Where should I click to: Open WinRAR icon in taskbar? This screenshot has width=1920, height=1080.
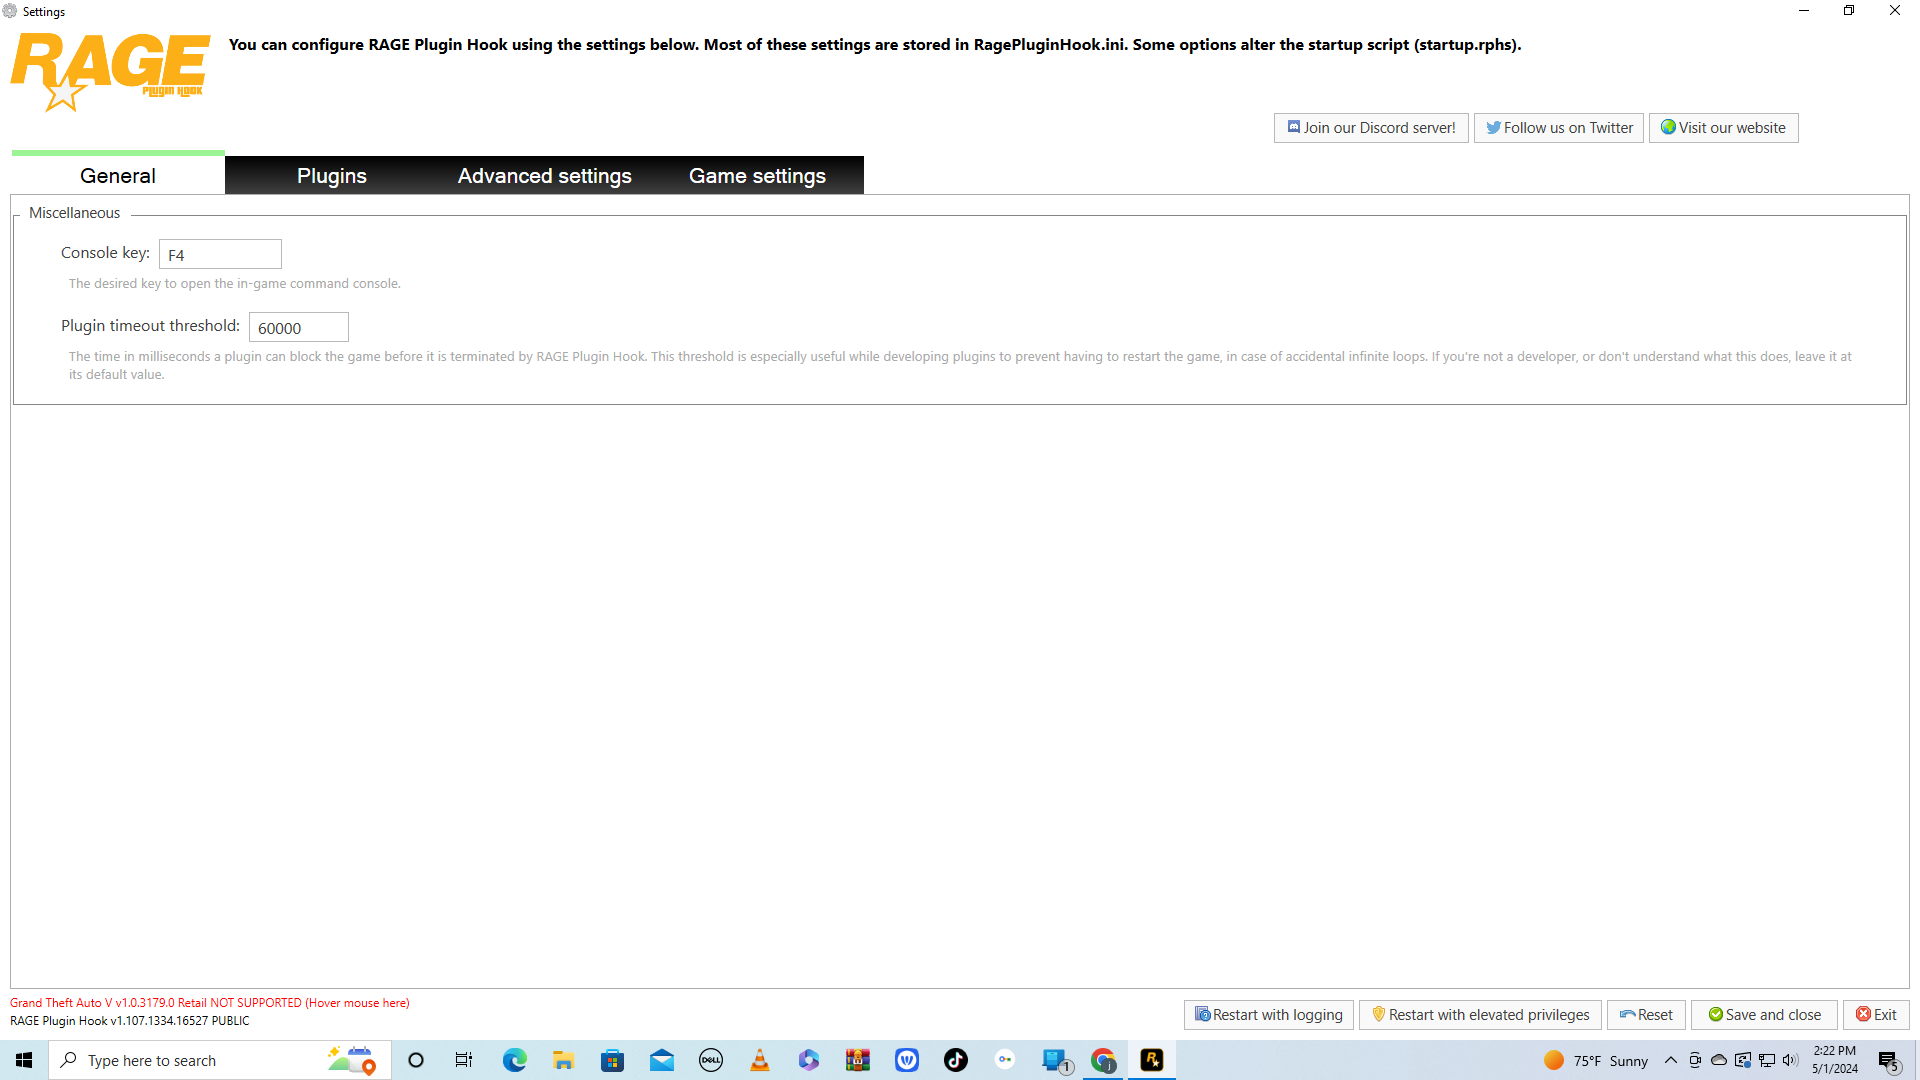pos(858,1061)
